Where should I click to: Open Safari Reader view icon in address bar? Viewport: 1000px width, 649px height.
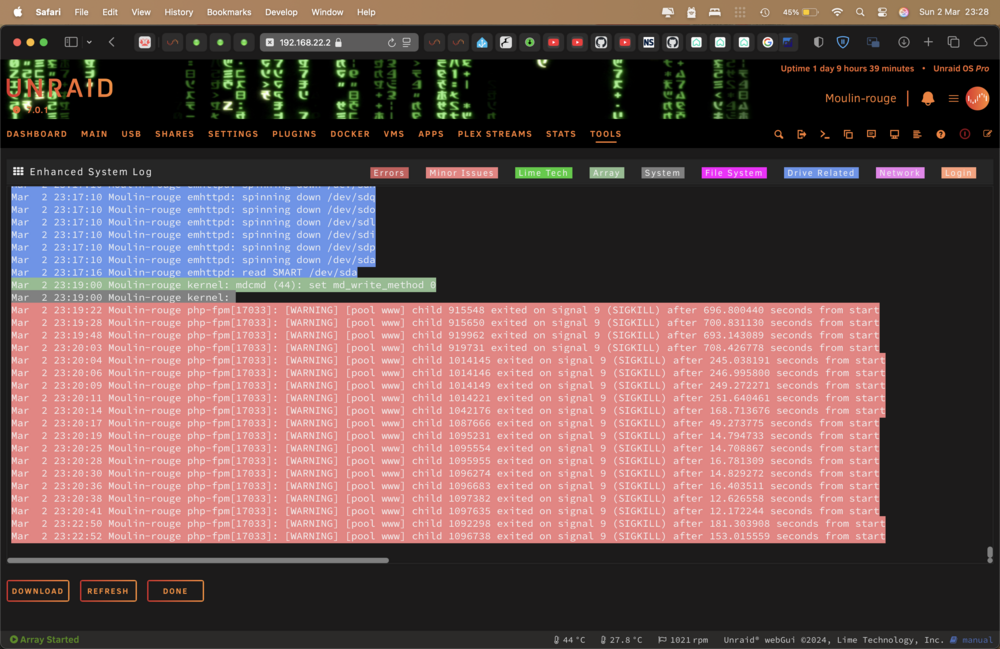407,43
